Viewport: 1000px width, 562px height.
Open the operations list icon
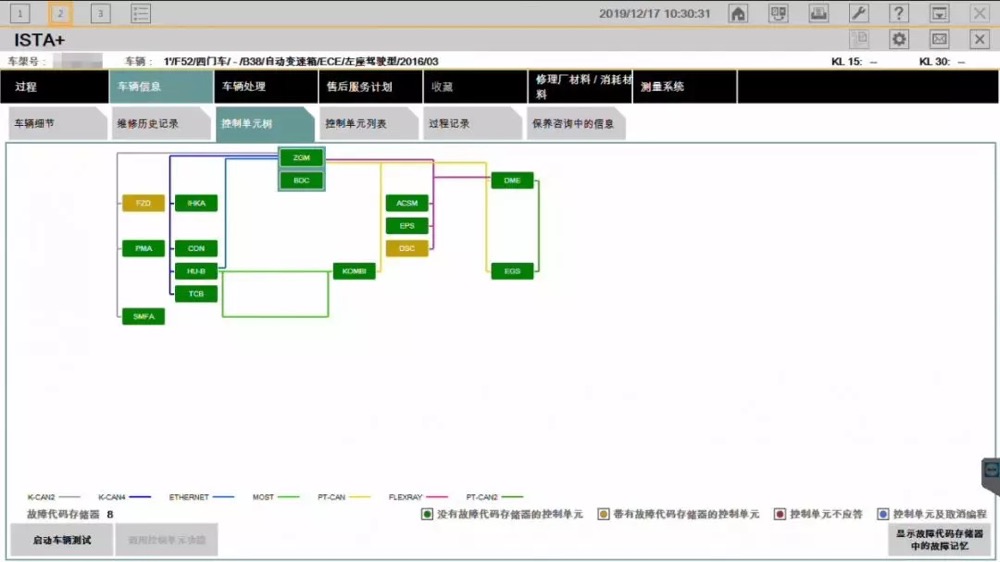point(140,13)
